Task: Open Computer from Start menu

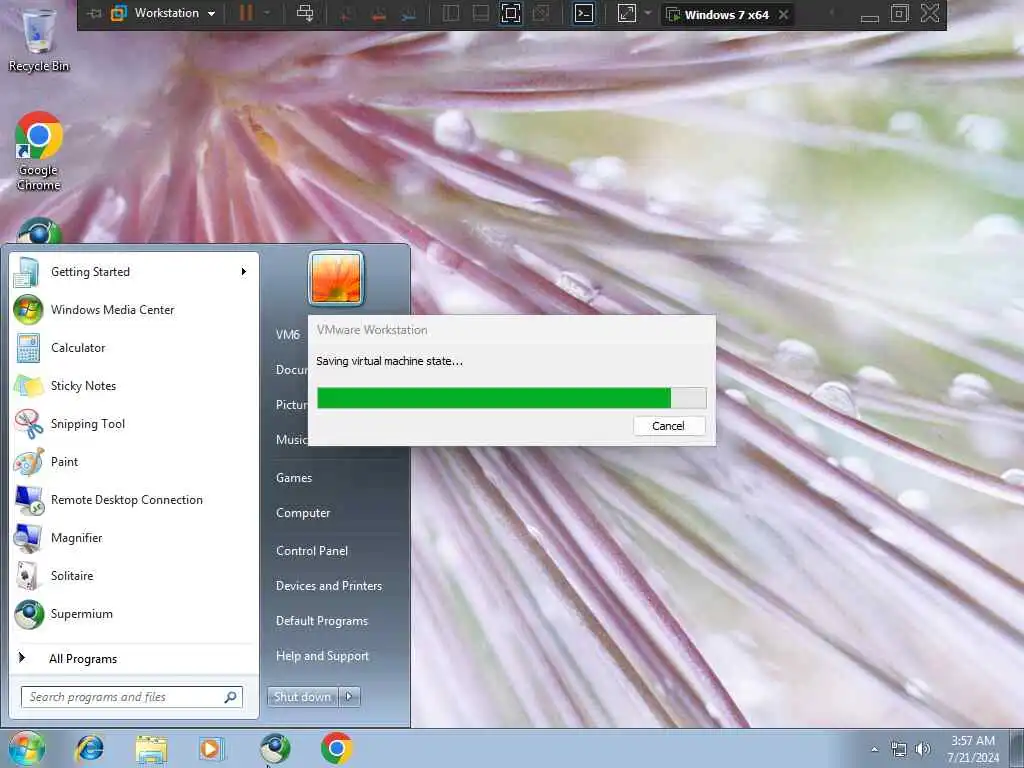Action: tap(334, 513)
